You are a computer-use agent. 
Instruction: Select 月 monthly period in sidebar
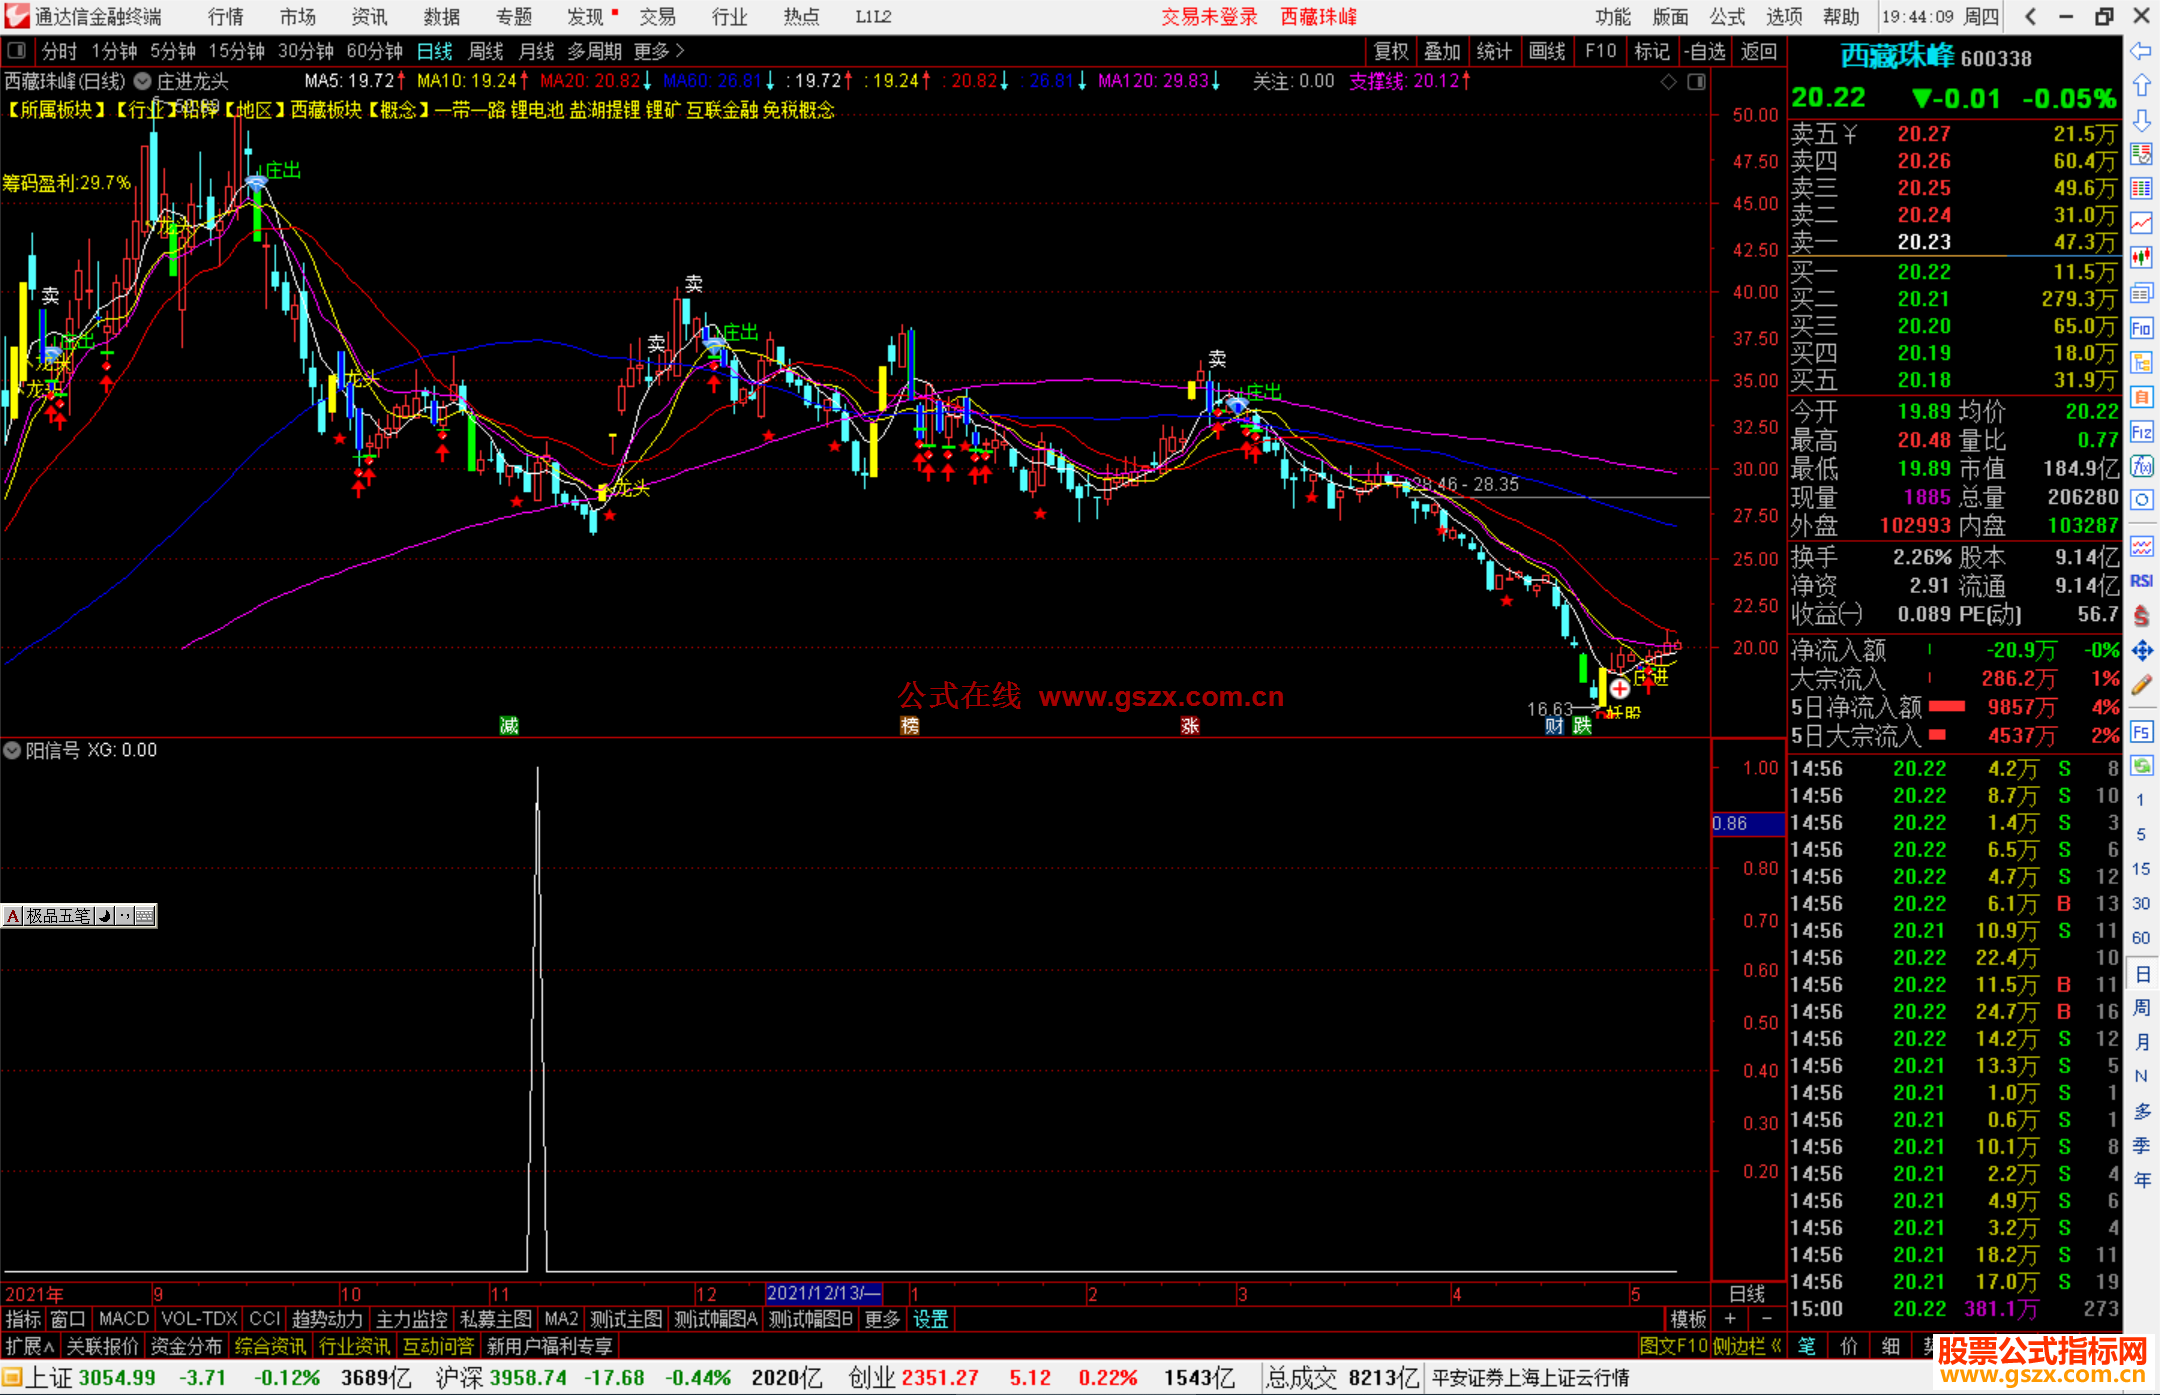2141,1041
